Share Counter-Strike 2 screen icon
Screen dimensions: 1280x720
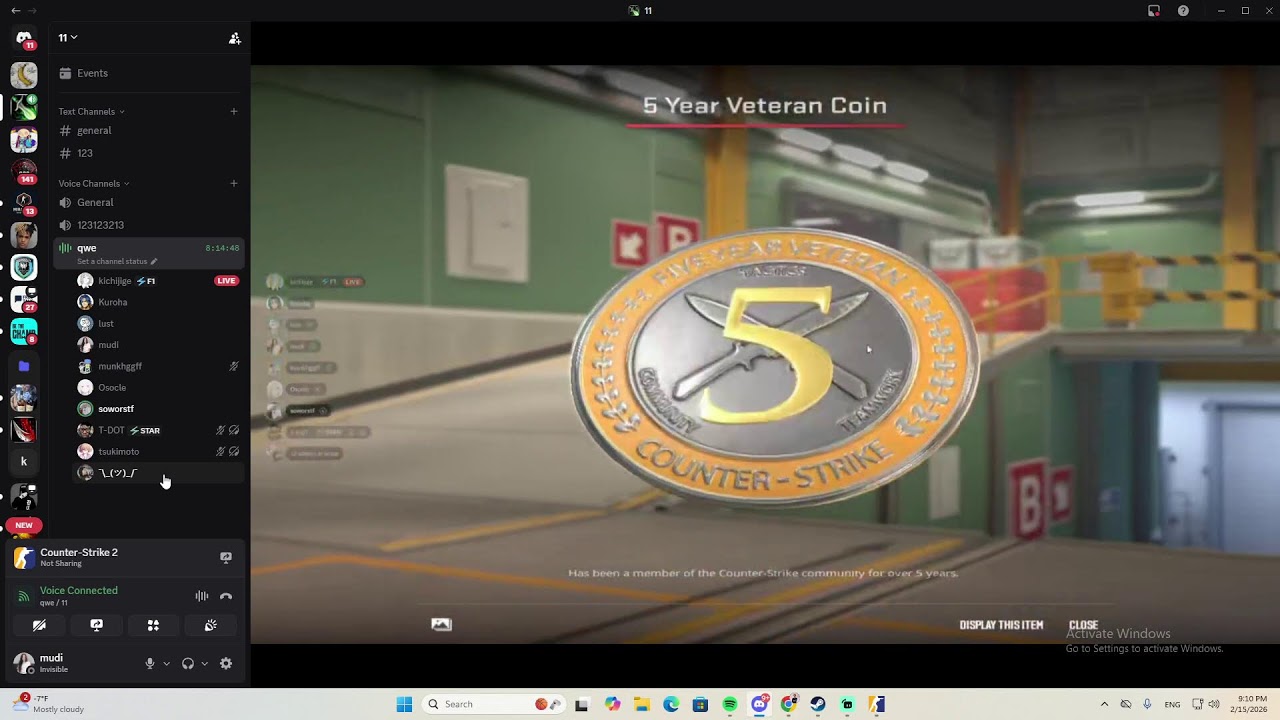pyautogui.click(x=226, y=557)
